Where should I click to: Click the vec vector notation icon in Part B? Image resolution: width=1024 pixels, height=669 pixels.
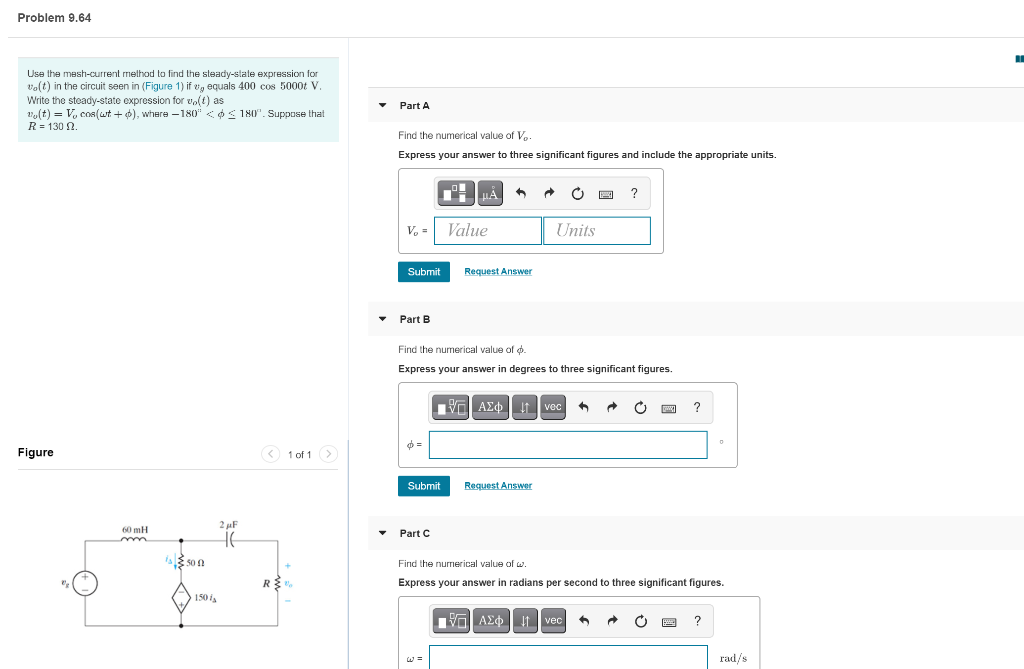[552, 407]
